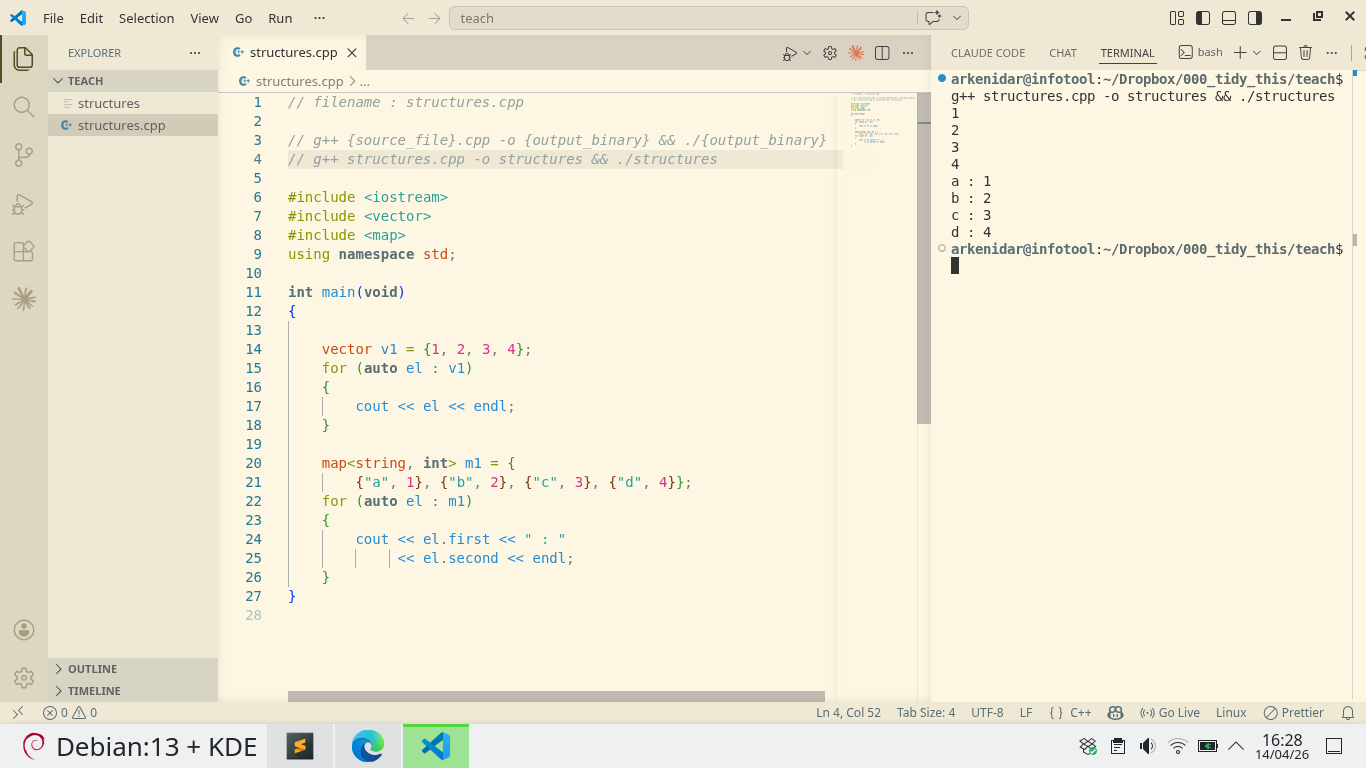Open the Source Control view

tap(24, 154)
